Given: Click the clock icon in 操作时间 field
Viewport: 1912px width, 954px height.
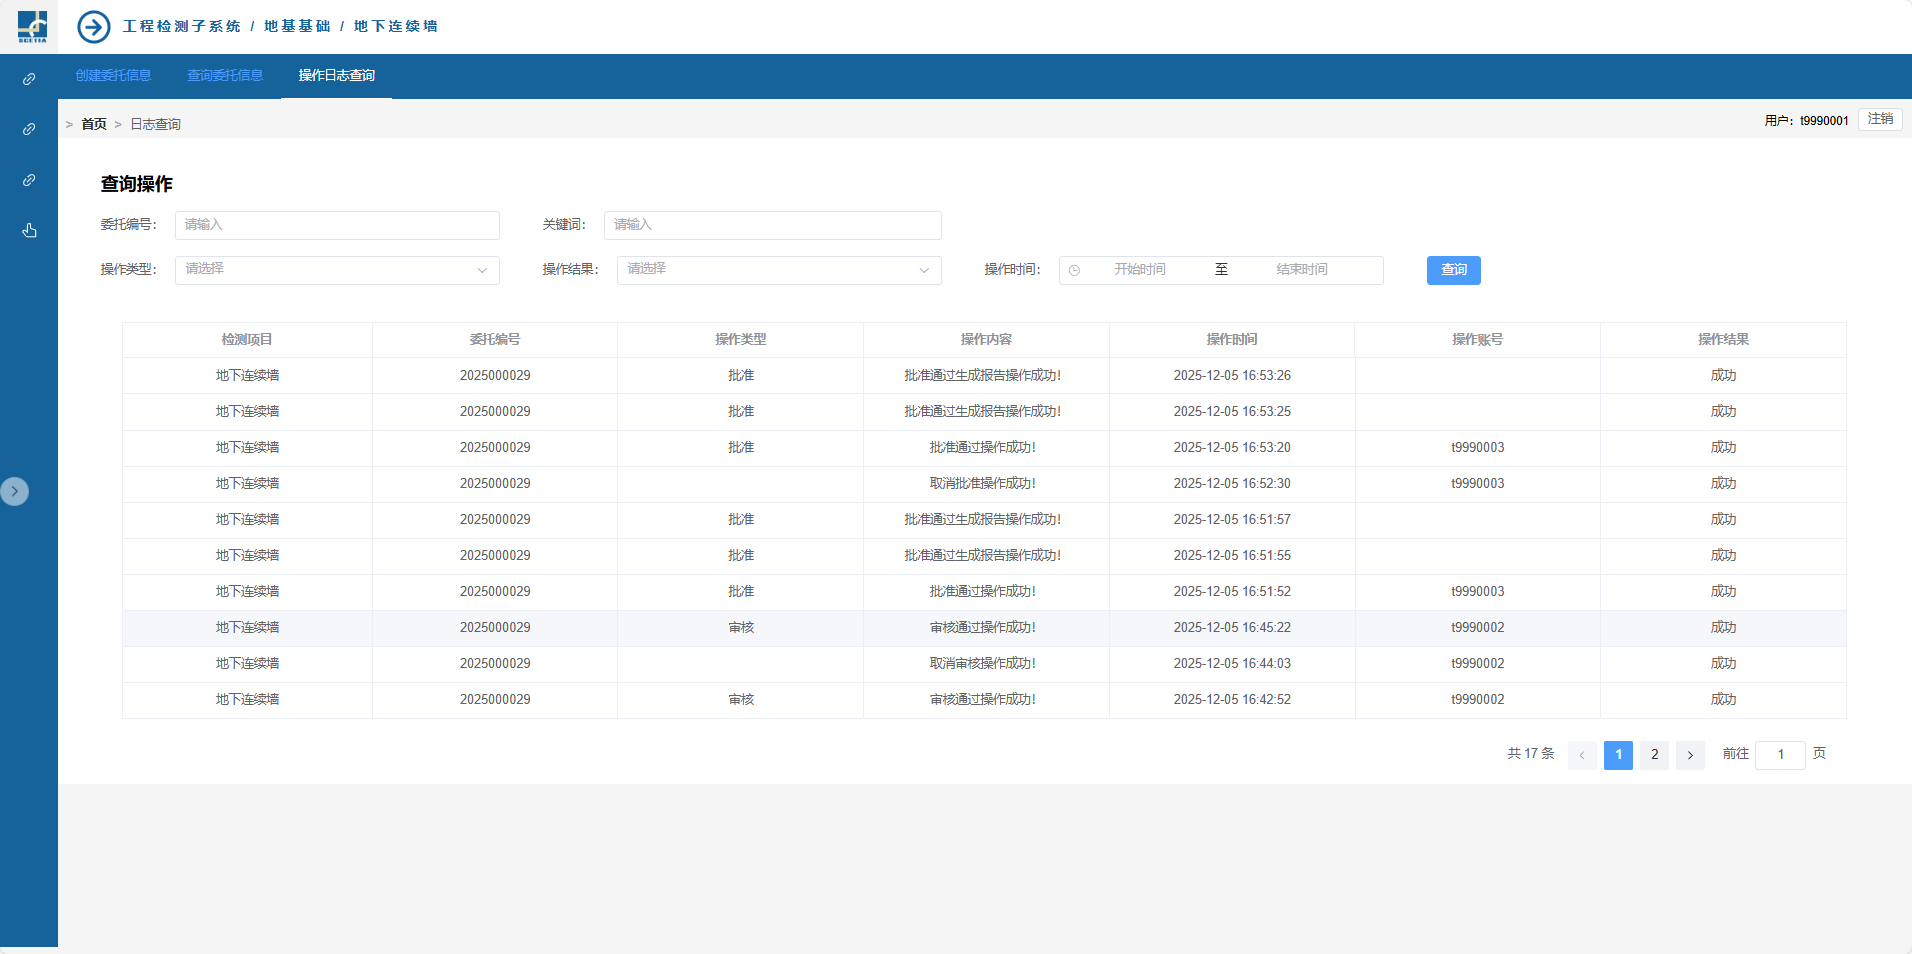Looking at the screenshot, I should coord(1074,270).
